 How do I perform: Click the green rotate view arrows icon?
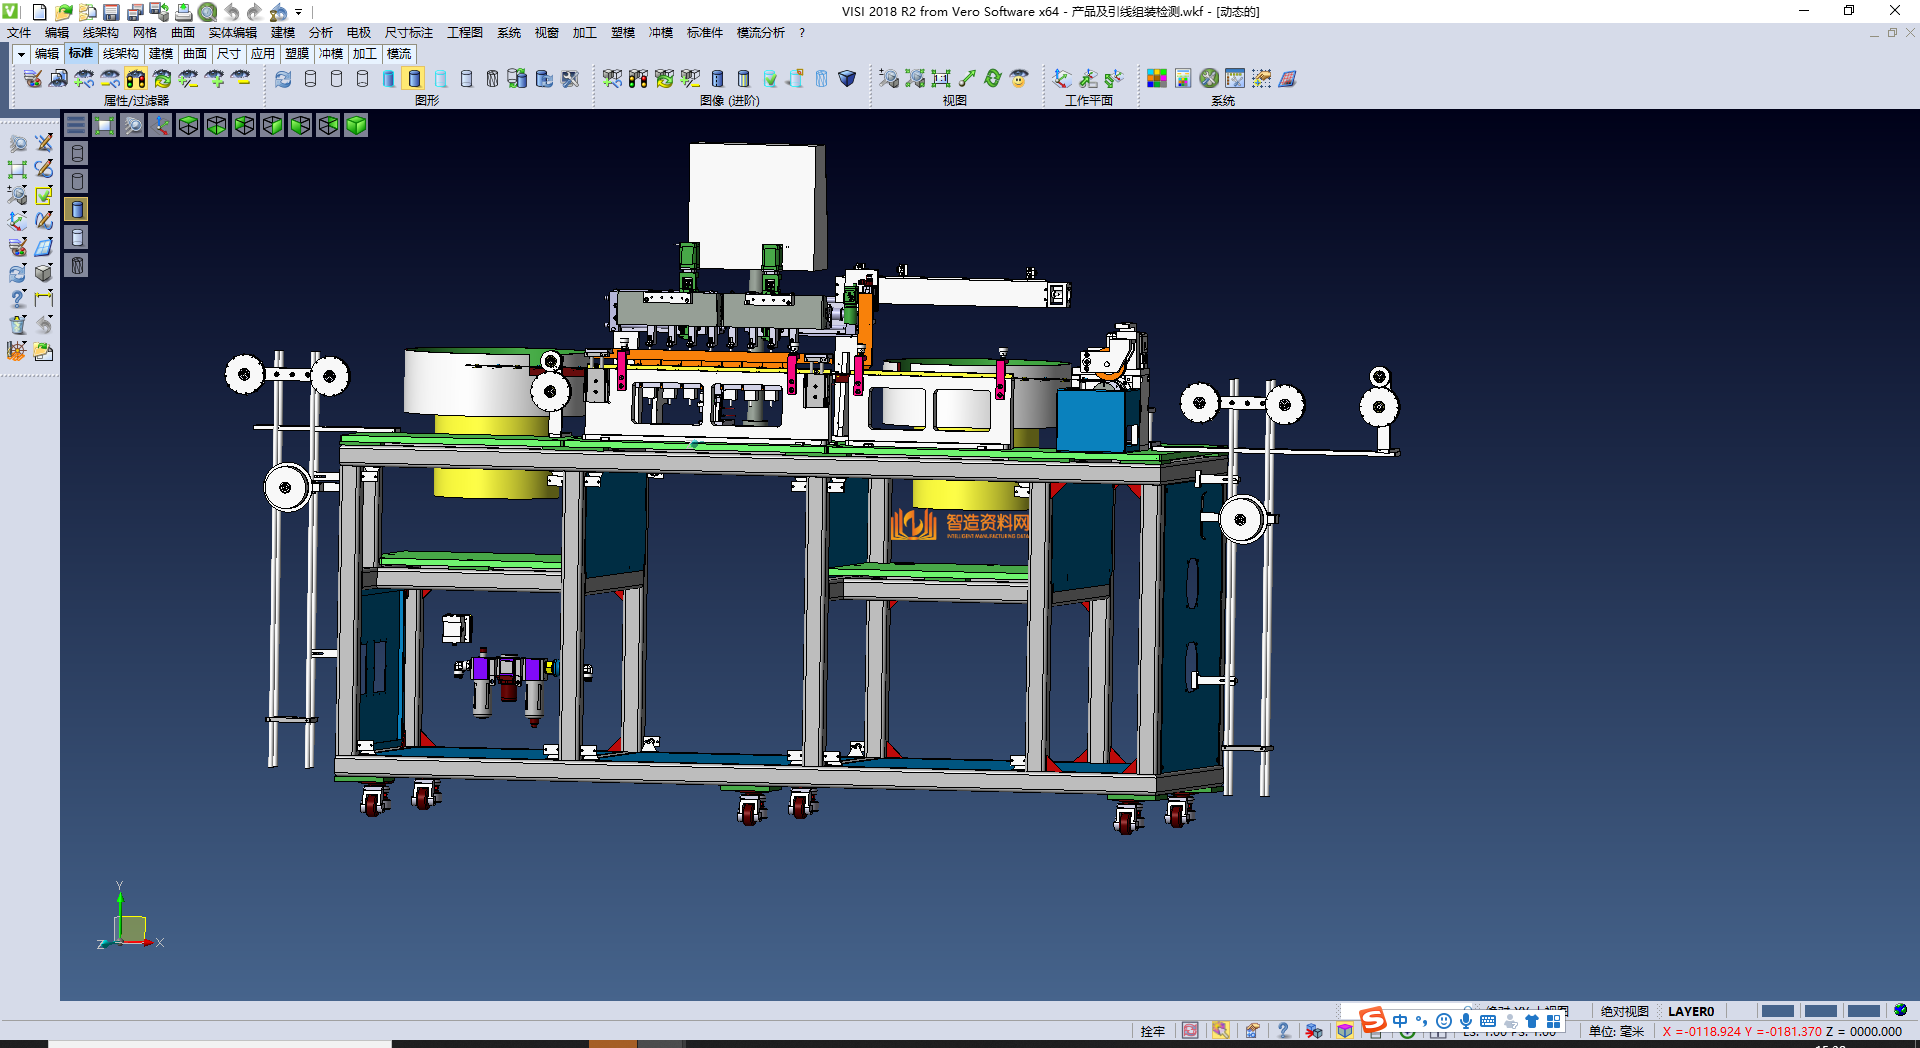992,78
